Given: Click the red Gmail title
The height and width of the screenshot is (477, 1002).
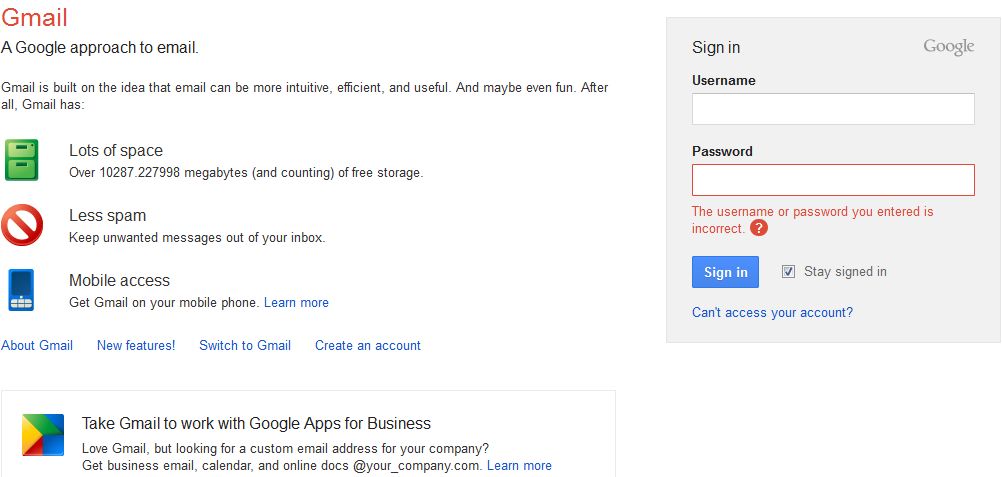Looking at the screenshot, I should [x=34, y=17].
